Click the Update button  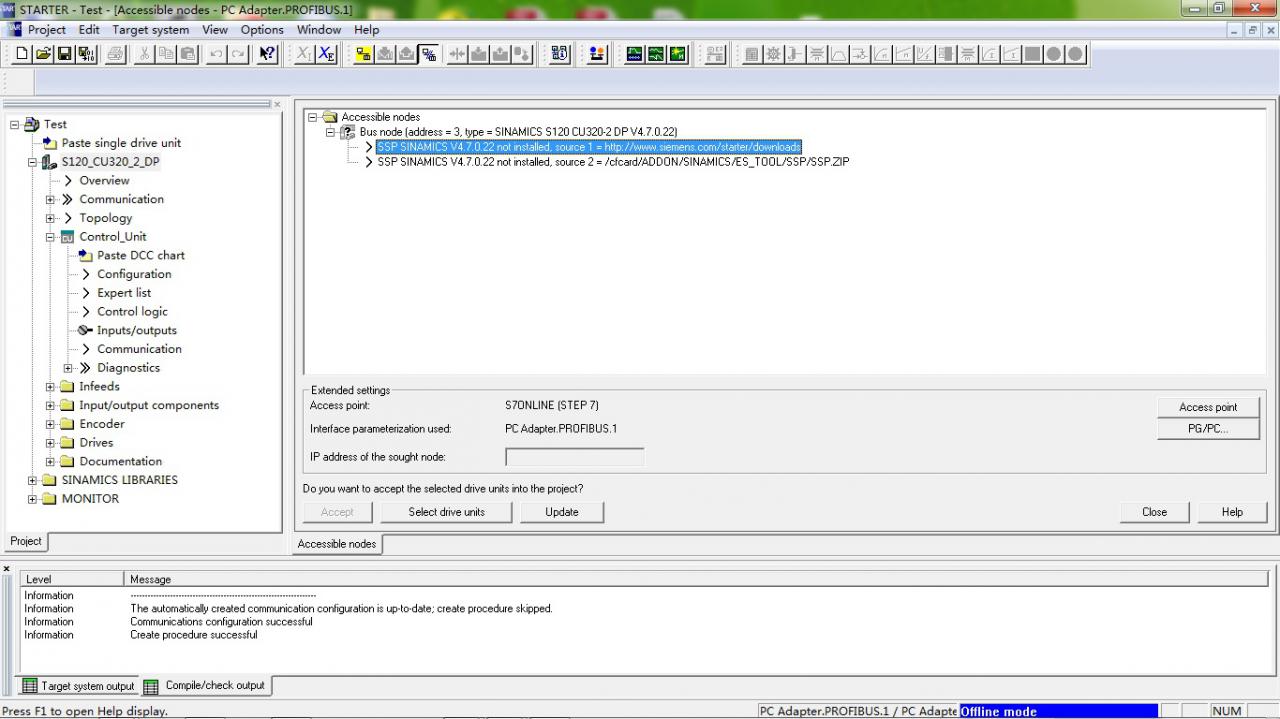(x=562, y=512)
